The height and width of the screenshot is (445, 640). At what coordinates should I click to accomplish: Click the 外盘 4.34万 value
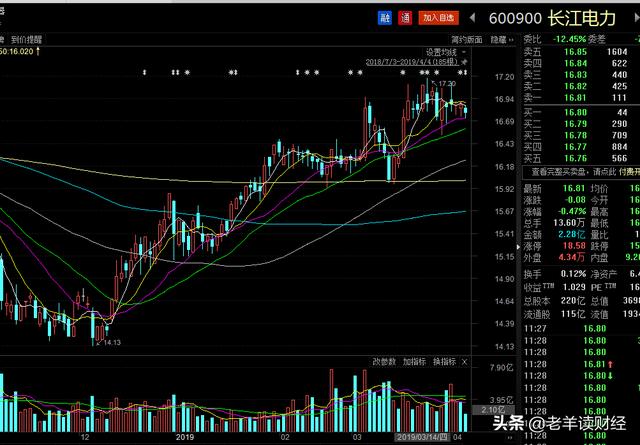[x=572, y=257]
